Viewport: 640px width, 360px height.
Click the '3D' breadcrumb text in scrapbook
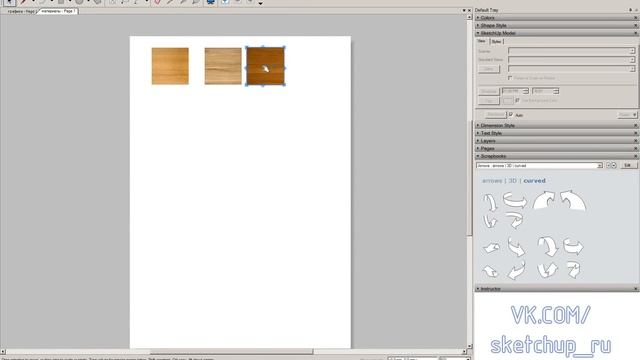(512, 181)
